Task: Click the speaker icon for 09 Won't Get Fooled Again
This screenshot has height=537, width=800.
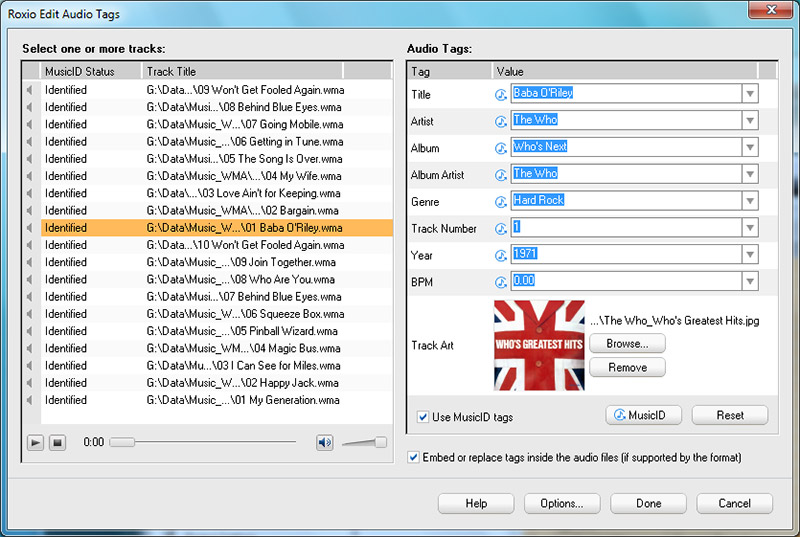Action: coord(30,90)
